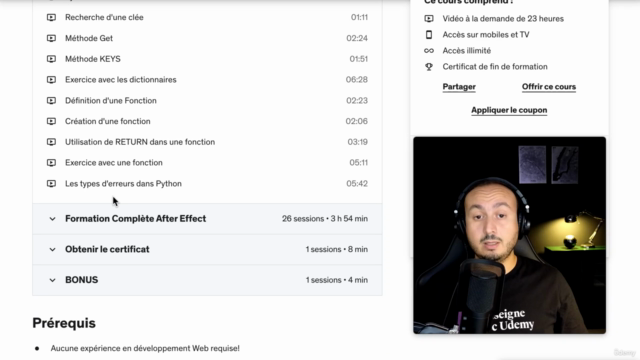Image resolution: width=640 pixels, height=360 pixels.
Task: Click the video-on-demand icon in sidebar
Action: (x=429, y=19)
